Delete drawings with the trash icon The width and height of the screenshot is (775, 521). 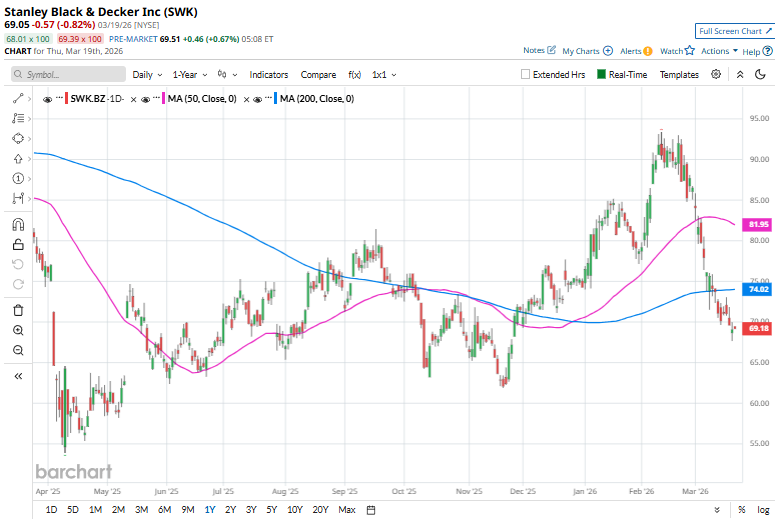point(18,308)
